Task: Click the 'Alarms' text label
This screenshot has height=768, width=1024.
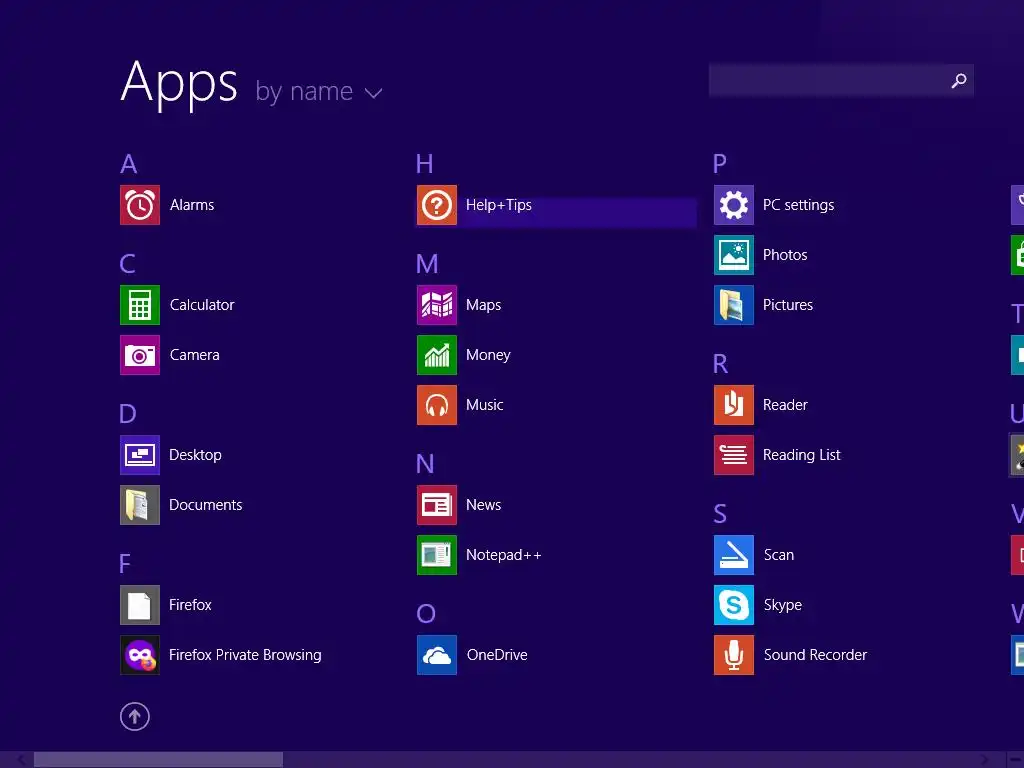Action: (192, 205)
